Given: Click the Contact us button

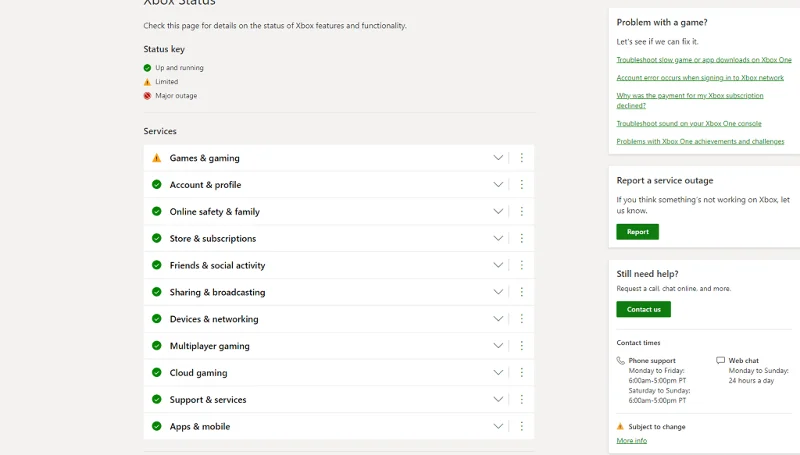Looking at the screenshot, I should pyautogui.click(x=643, y=309).
